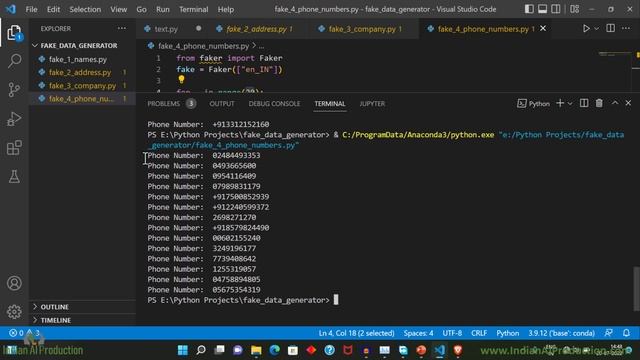The width and height of the screenshot is (640, 360).
Task: Open the Manage gear icon
Action: (14, 312)
